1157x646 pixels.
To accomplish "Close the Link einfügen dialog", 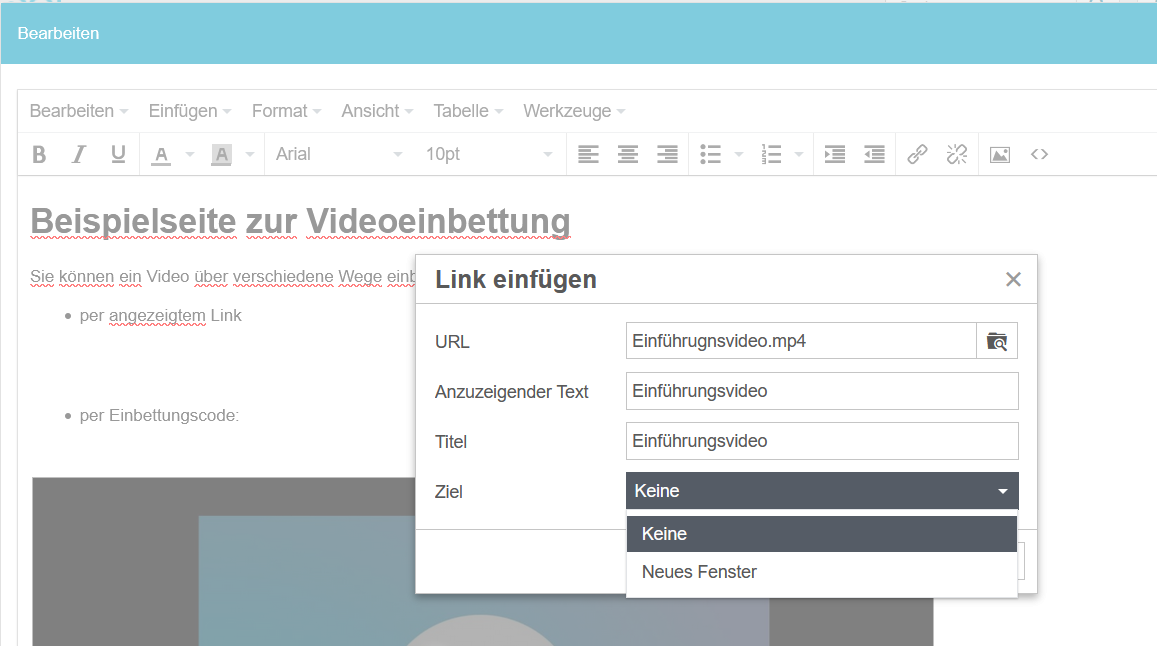I will coord(1013,279).
